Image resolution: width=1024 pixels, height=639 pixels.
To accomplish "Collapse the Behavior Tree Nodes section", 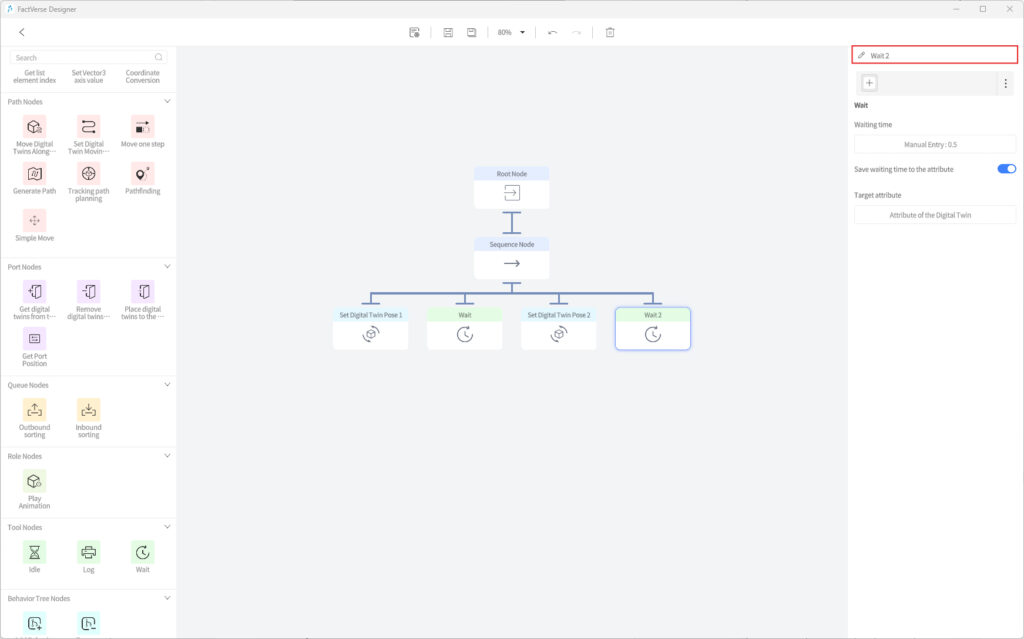I will pos(167,598).
